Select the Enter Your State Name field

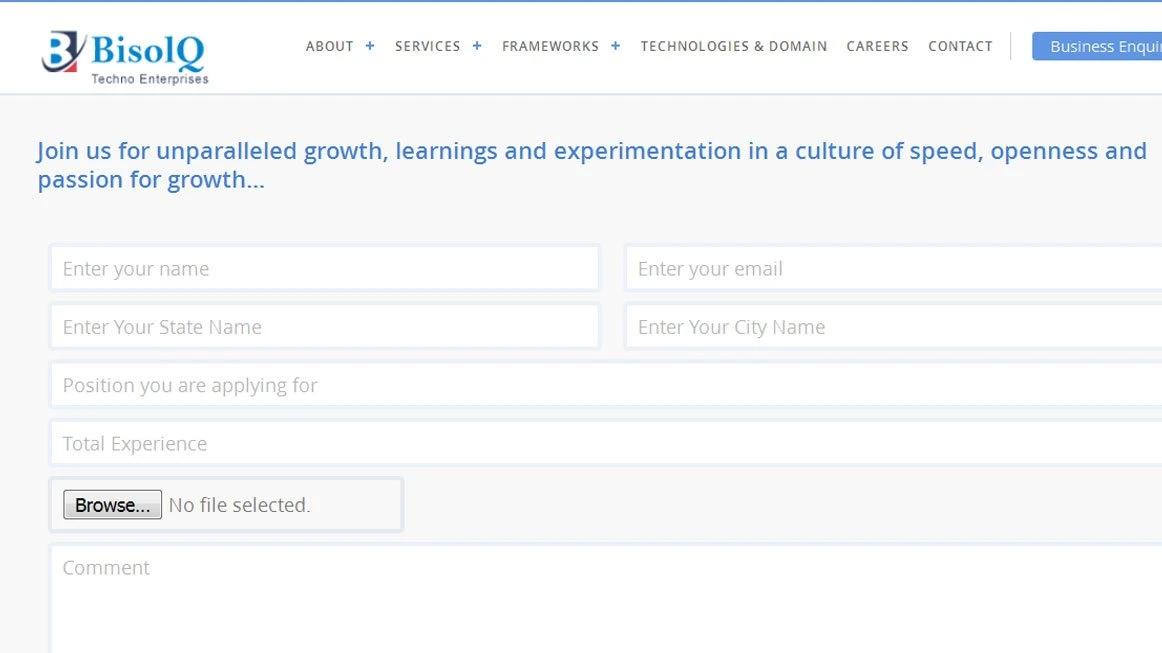tap(324, 327)
